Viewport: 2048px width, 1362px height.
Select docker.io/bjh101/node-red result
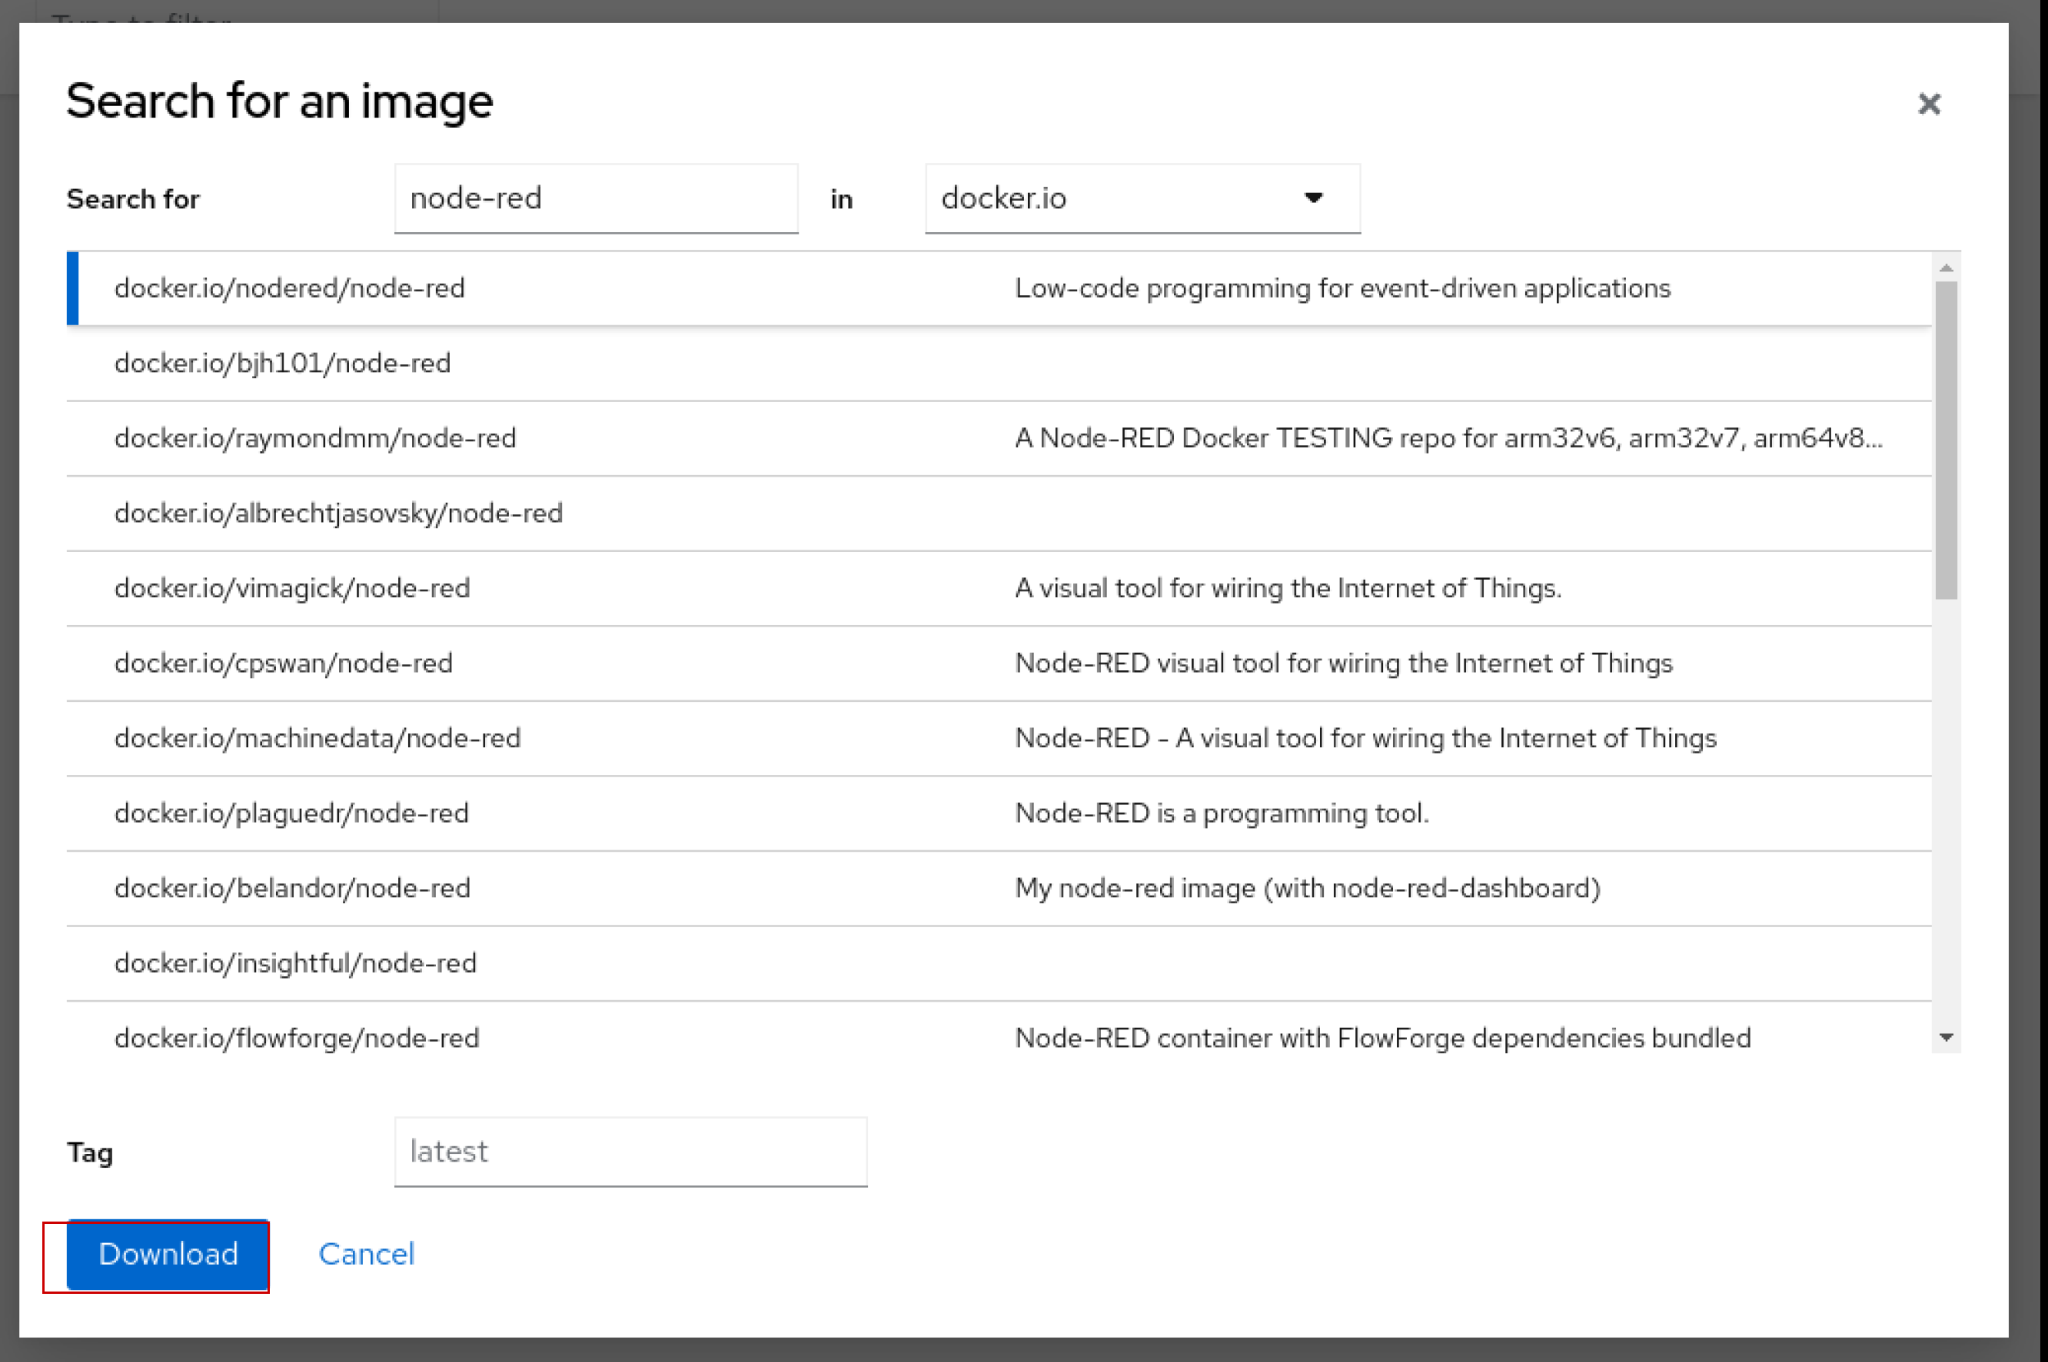(283, 364)
